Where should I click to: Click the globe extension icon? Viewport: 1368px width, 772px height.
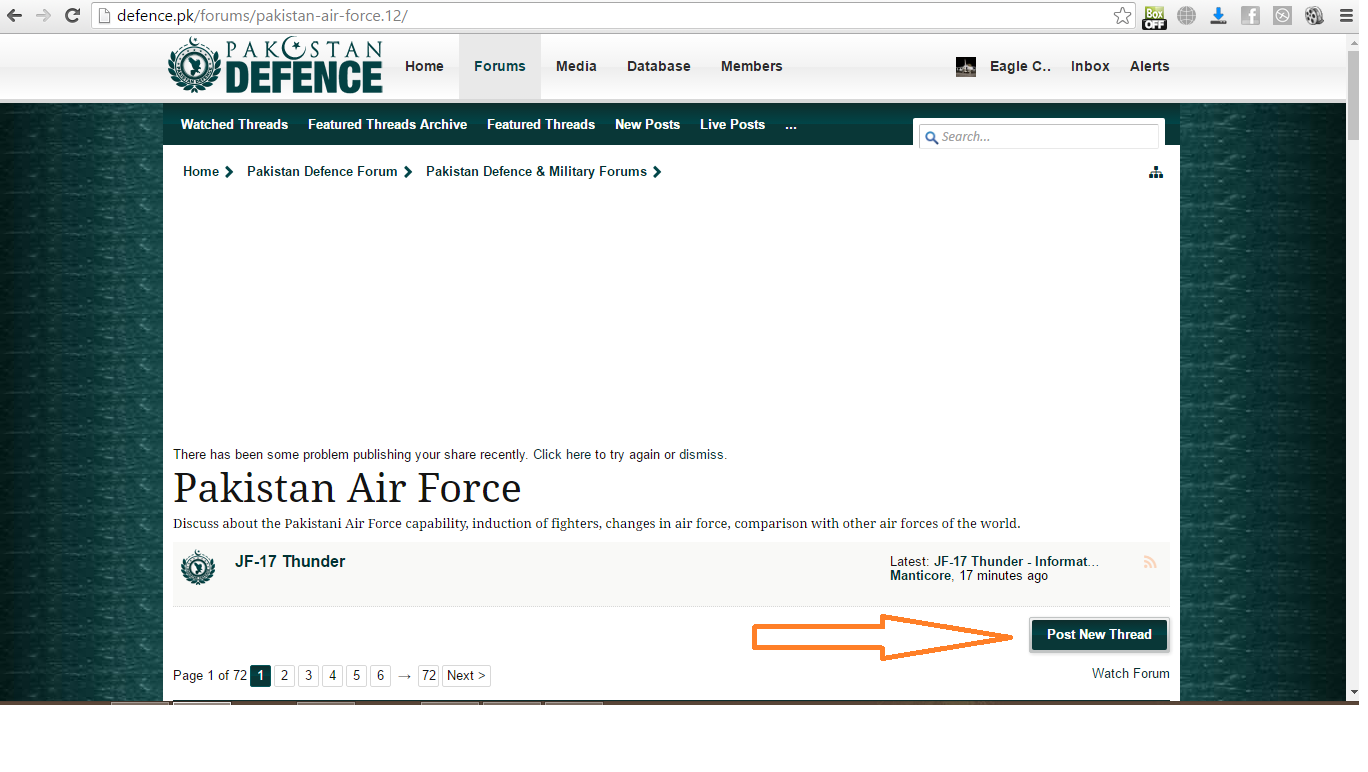coord(1186,16)
